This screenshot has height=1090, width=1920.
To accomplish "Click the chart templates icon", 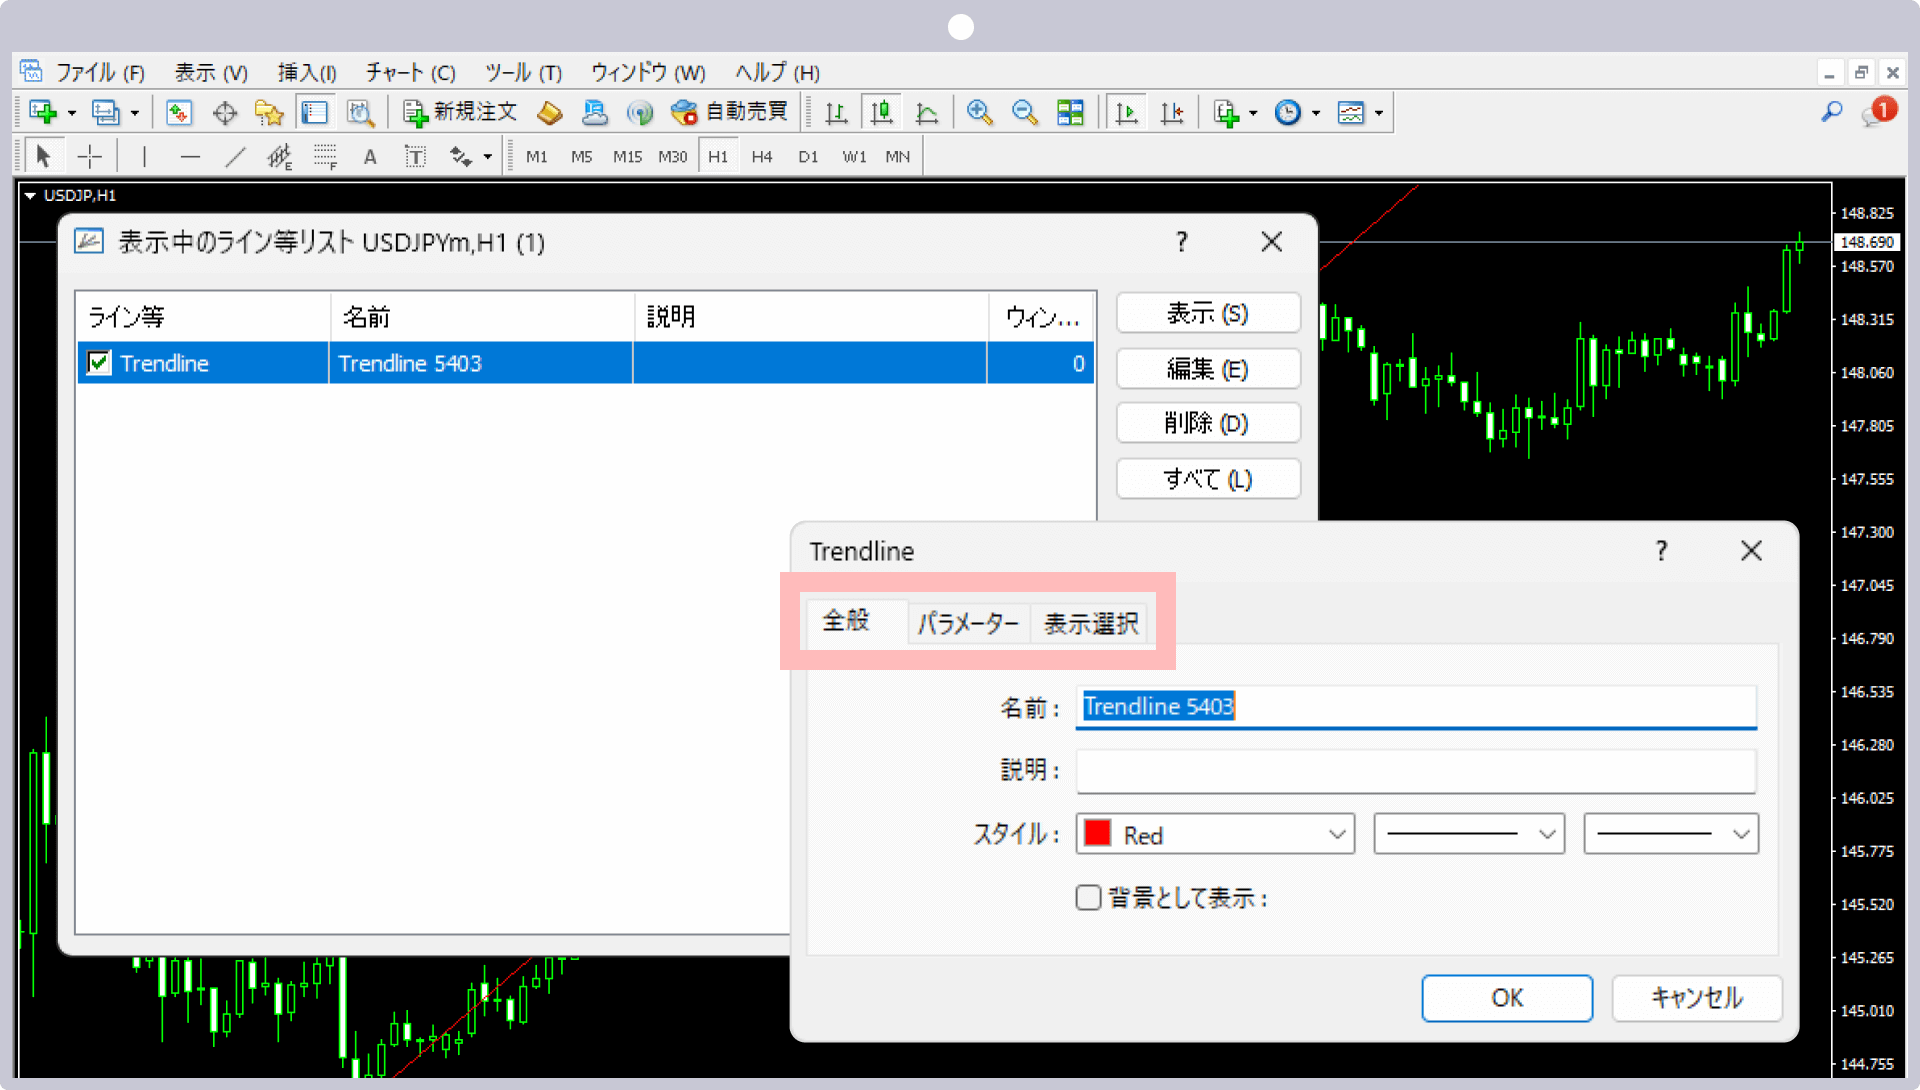I will (x=1351, y=113).
